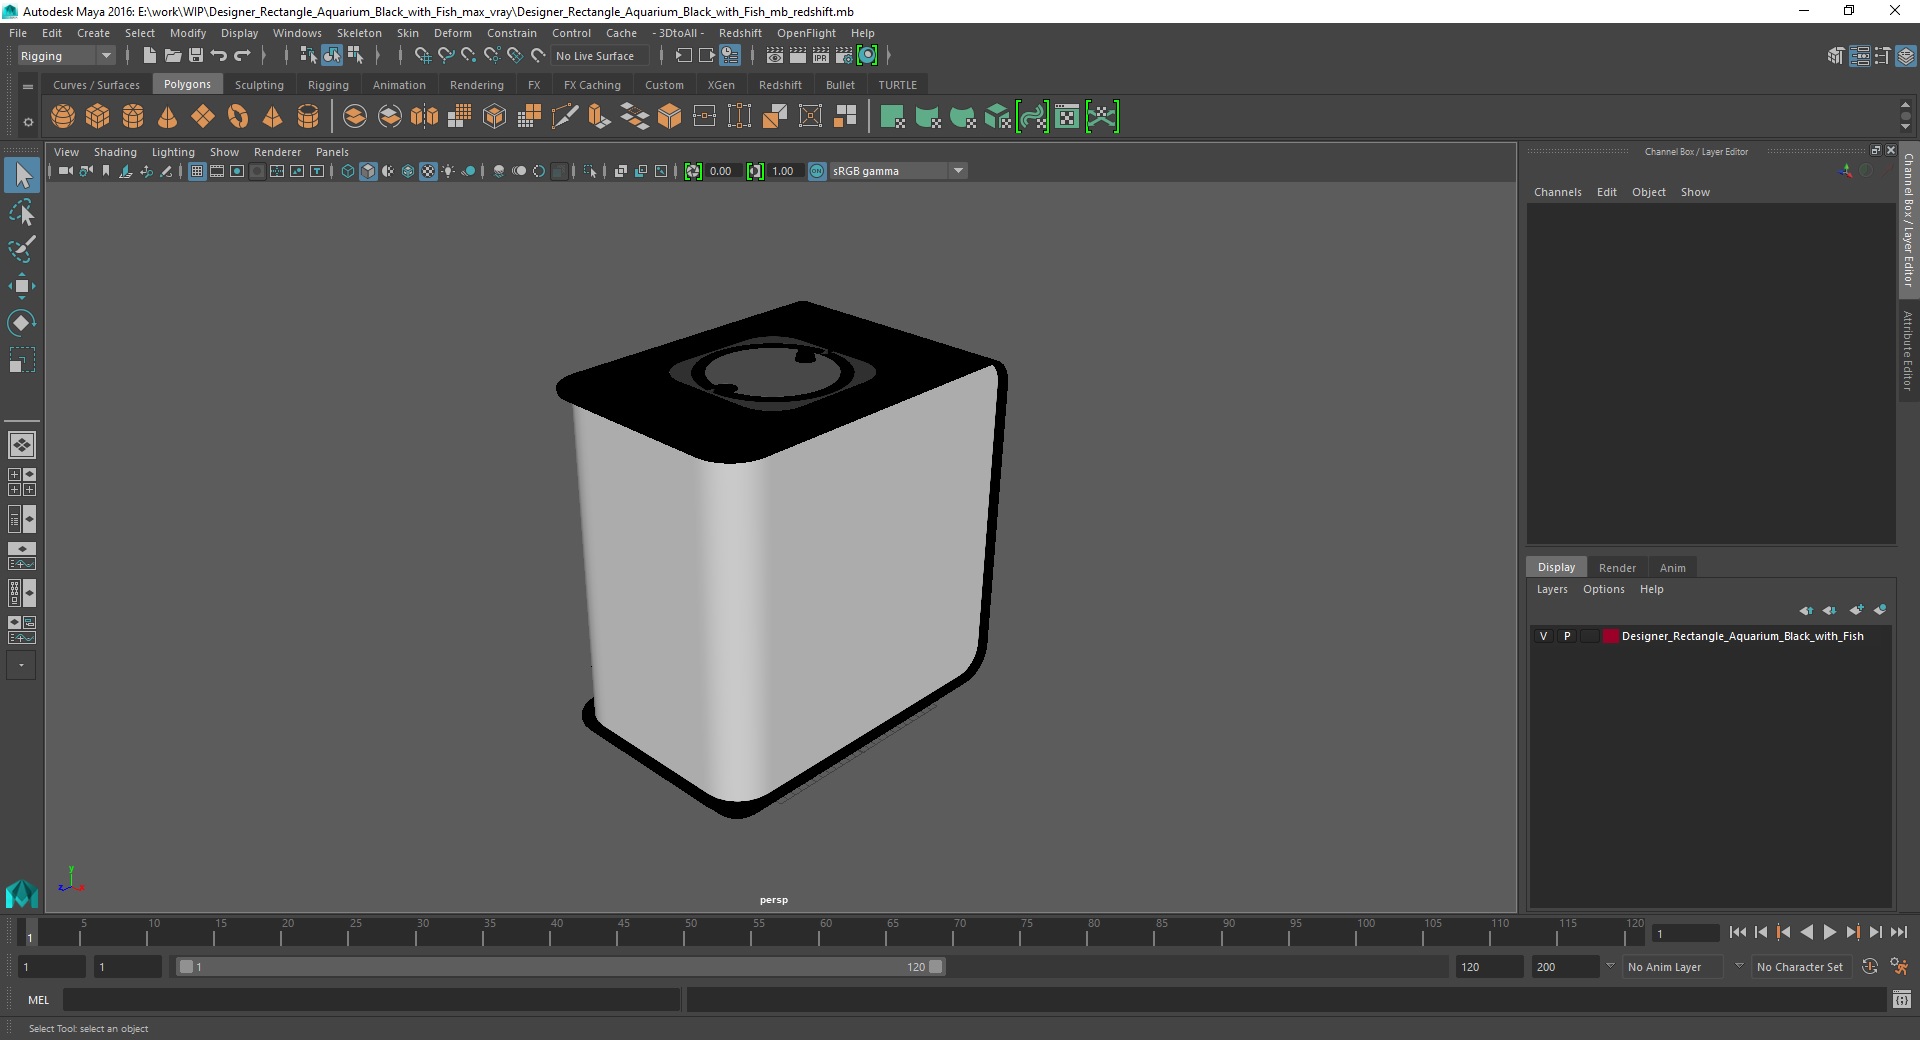Image resolution: width=1920 pixels, height=1040 pixels.
Task: Select the Paint Selection tool
Action: [22, 249]
